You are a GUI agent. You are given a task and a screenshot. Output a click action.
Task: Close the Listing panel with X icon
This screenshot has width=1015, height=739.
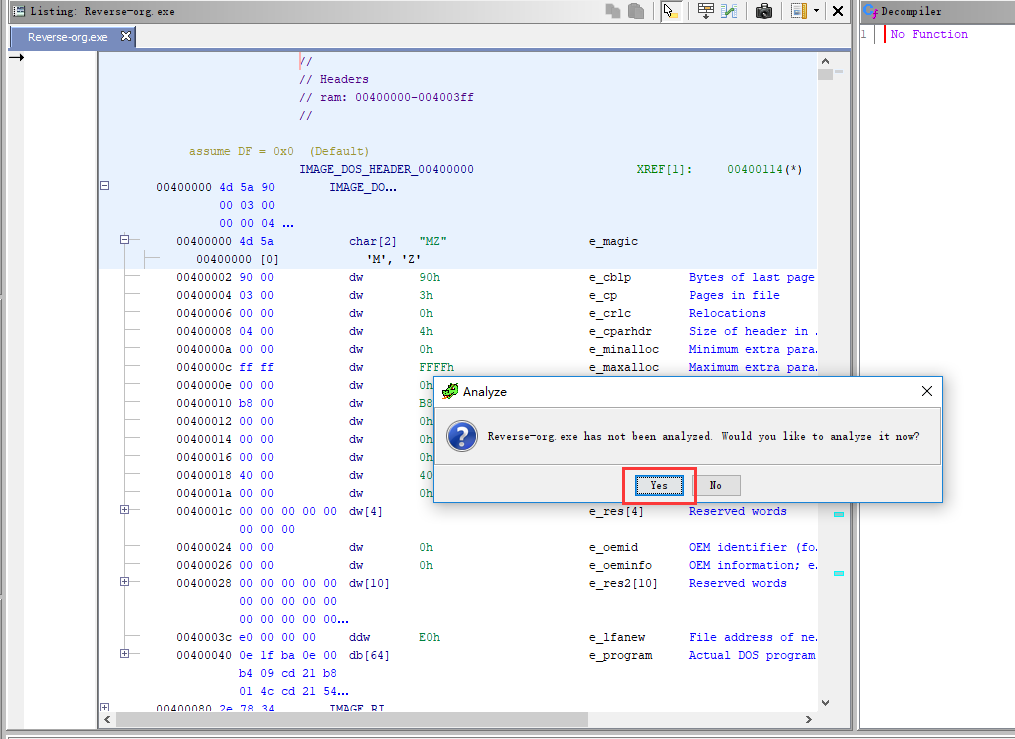pos(838,11)
